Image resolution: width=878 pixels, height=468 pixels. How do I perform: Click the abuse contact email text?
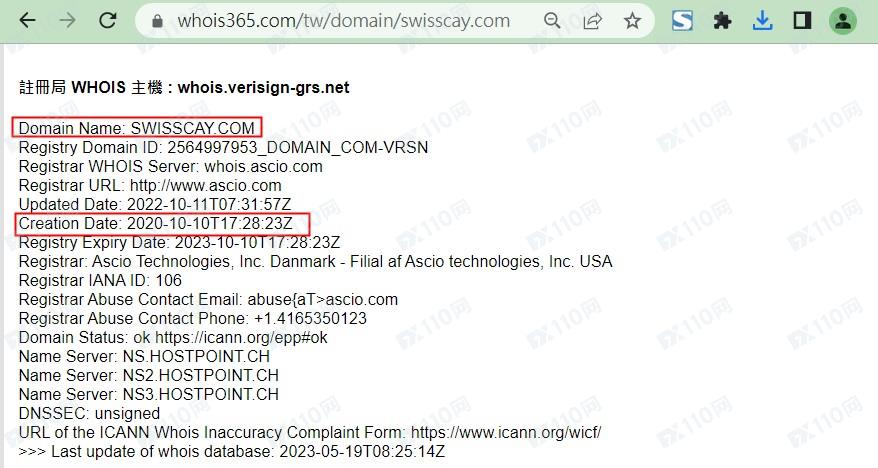pyautogui.click(x=323, y=299)
